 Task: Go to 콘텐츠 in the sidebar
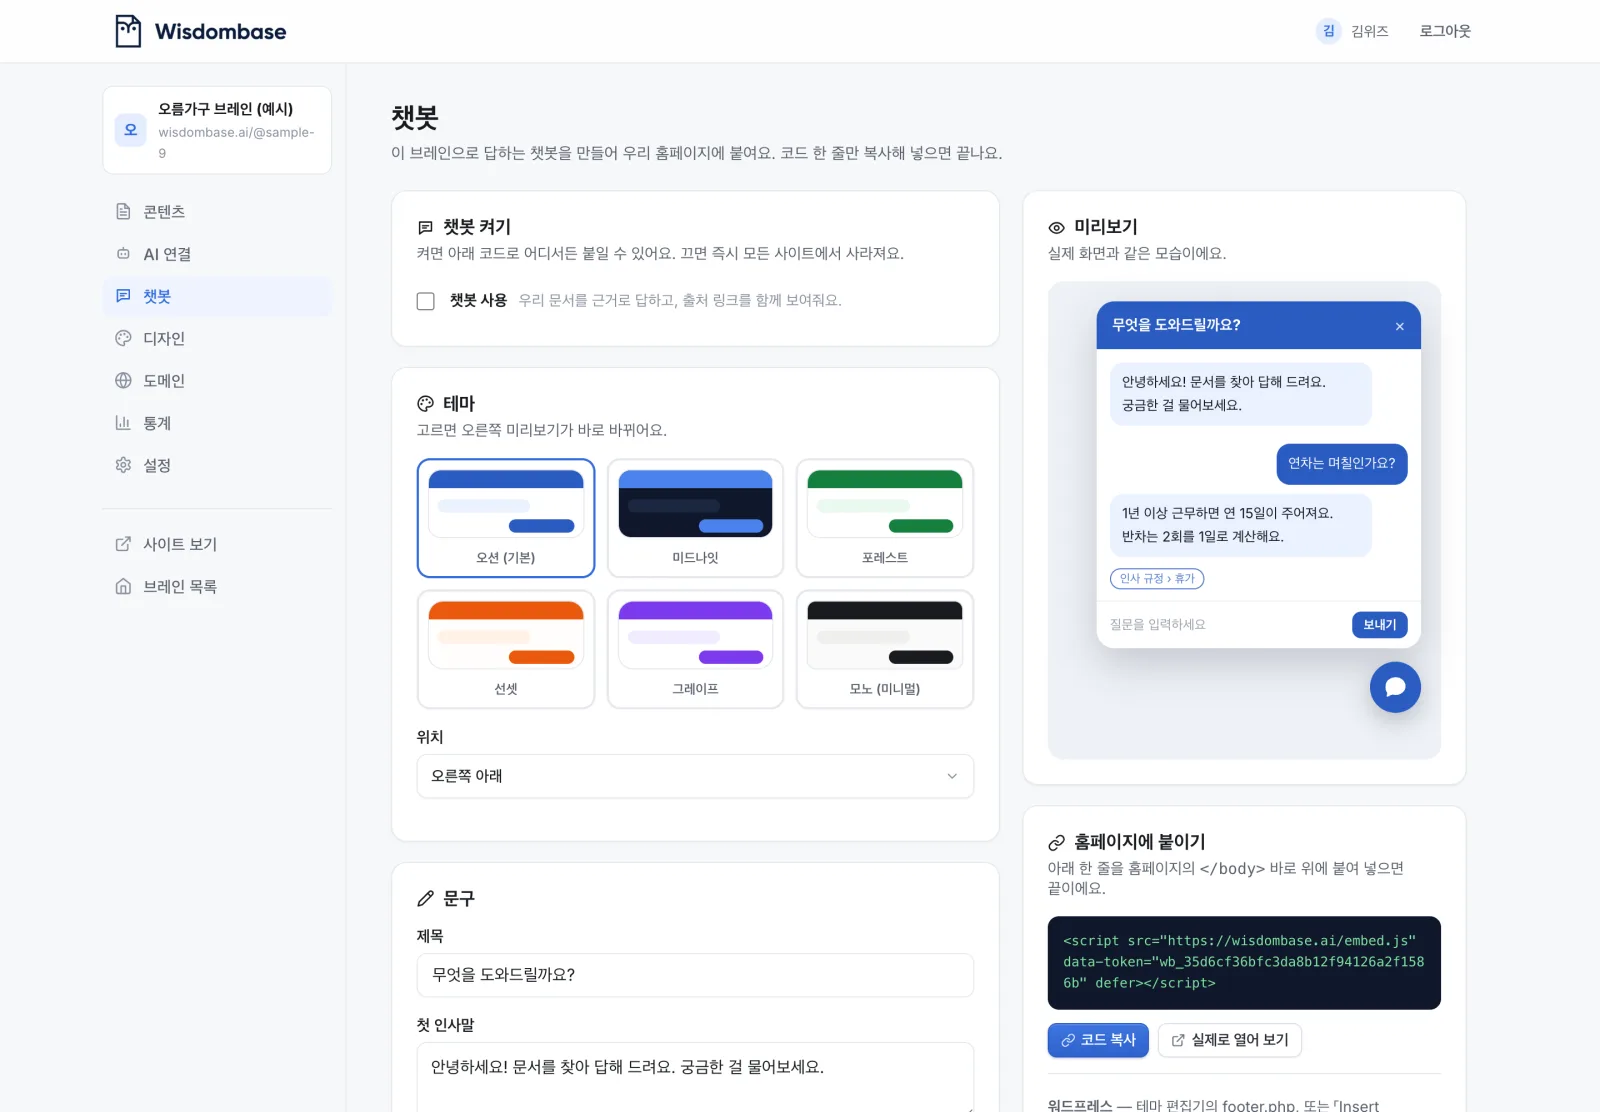pos(217,212)
